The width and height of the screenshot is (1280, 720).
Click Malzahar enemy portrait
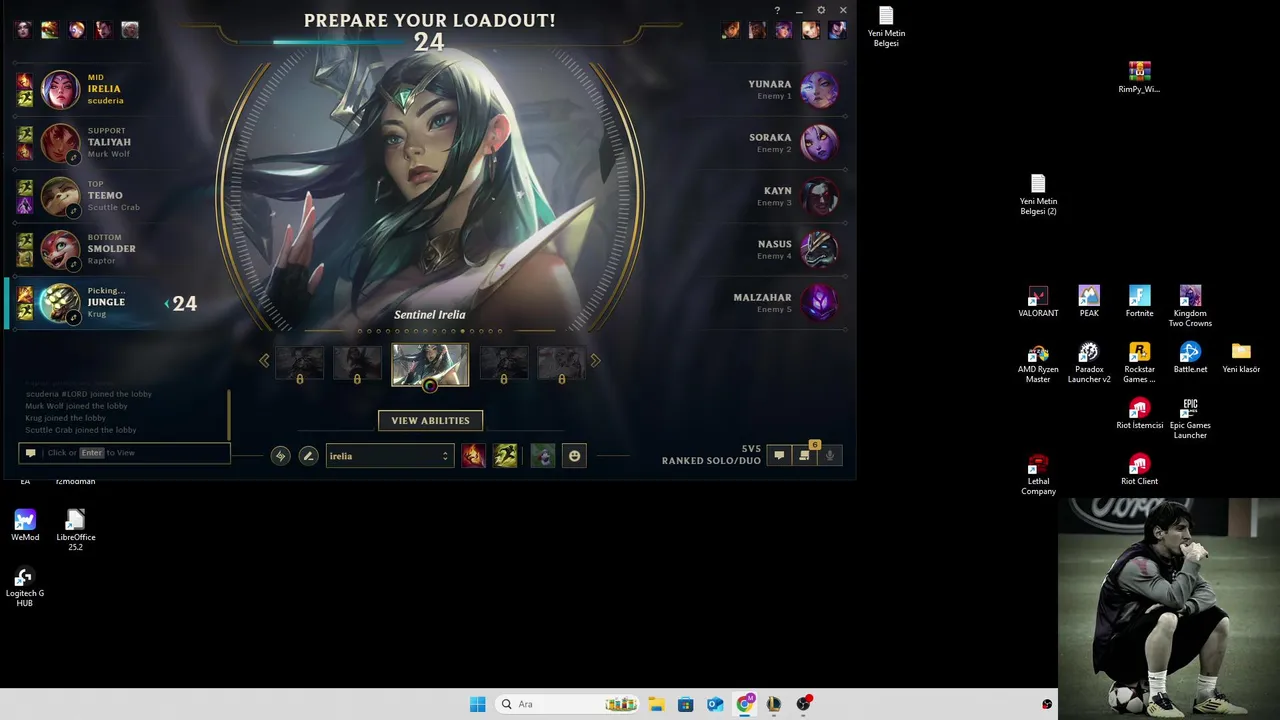(820, 303)
